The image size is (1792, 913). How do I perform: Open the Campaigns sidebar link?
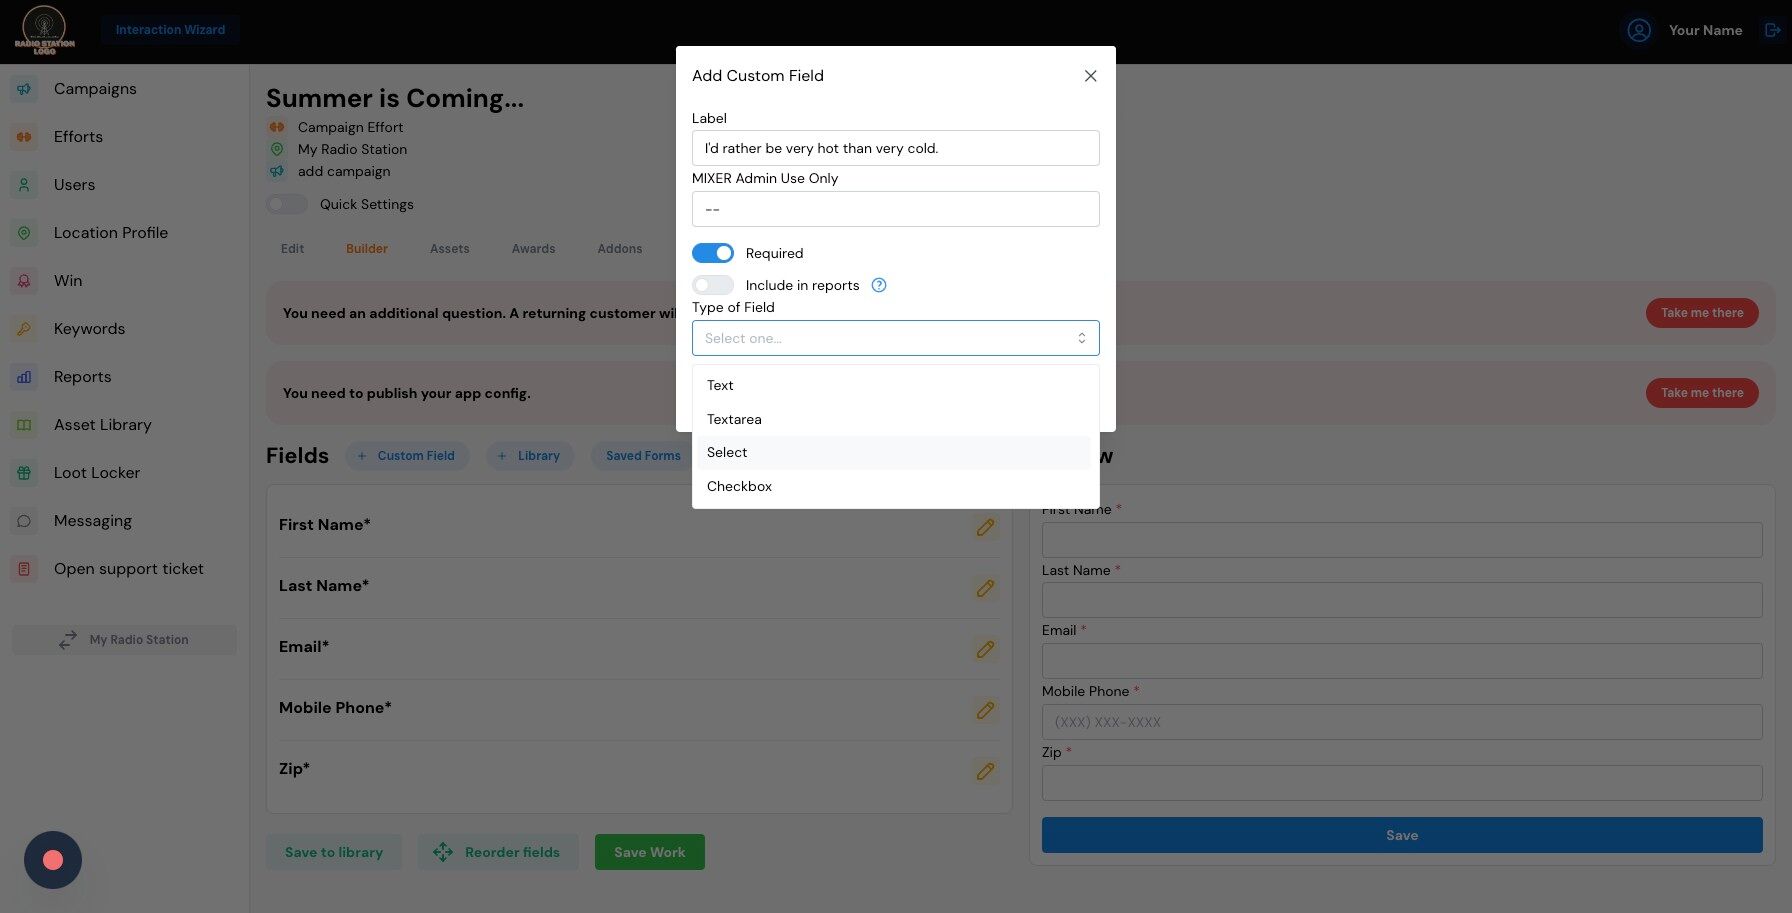point(95,89)
